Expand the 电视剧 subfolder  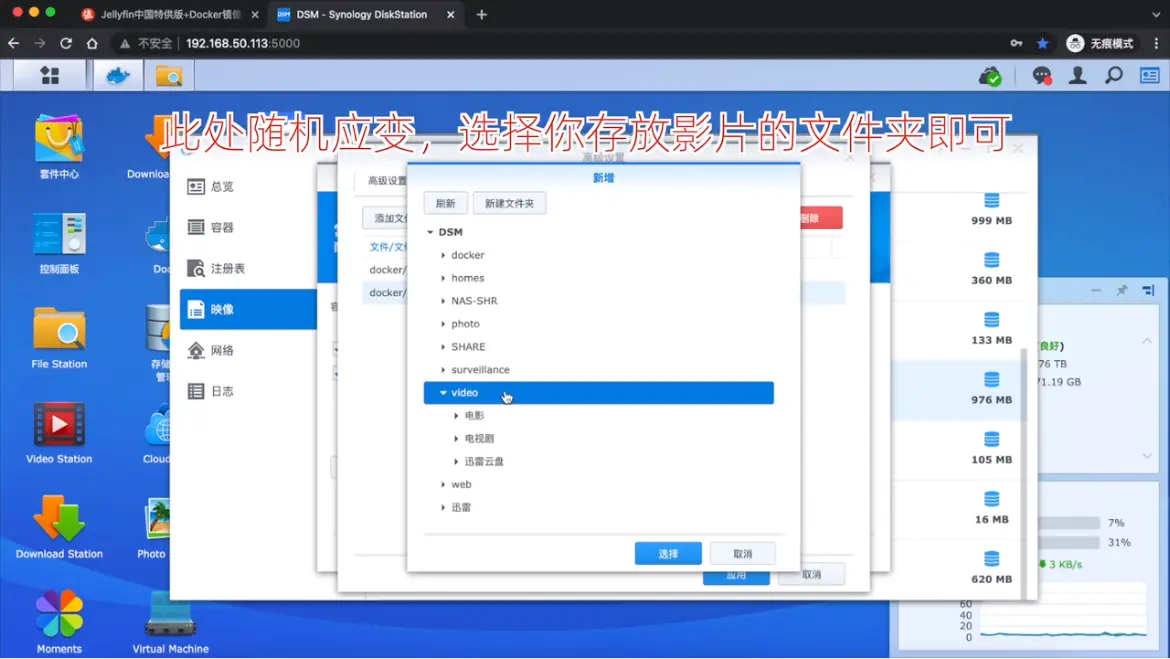tap(457, 439)
